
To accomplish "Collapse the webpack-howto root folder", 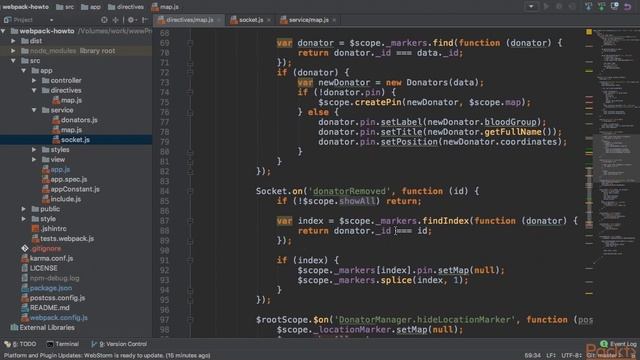I will (x=3, y=31).
